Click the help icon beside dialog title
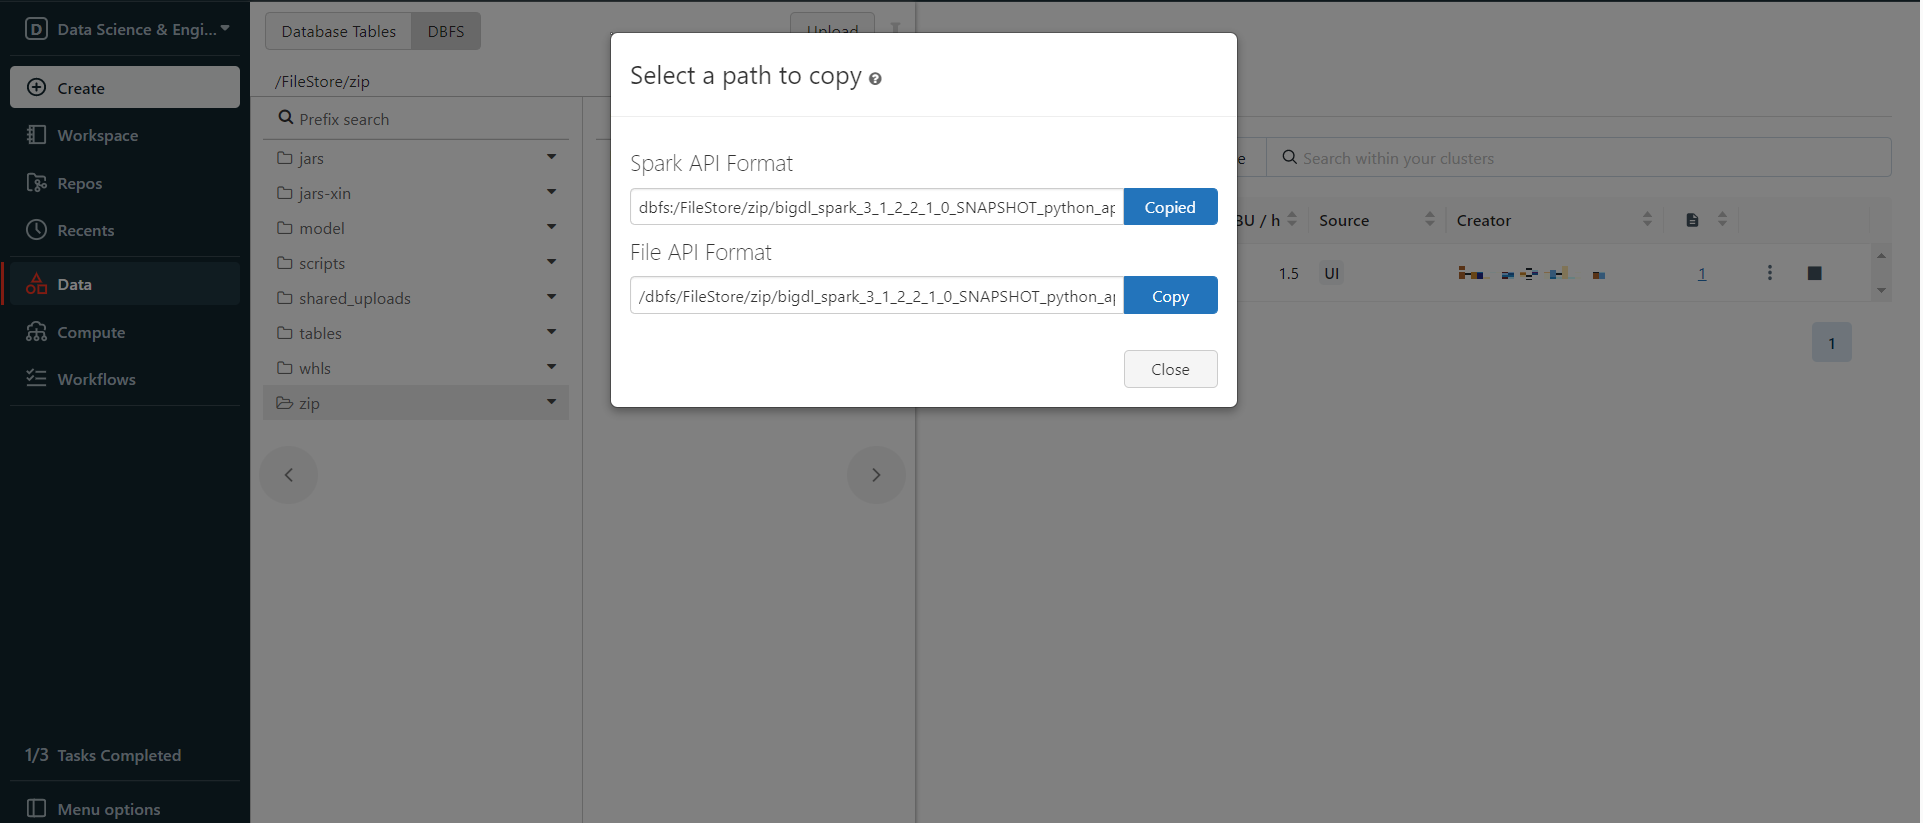The width and height of the screenshot is (1923, 823). pos(875,79)
